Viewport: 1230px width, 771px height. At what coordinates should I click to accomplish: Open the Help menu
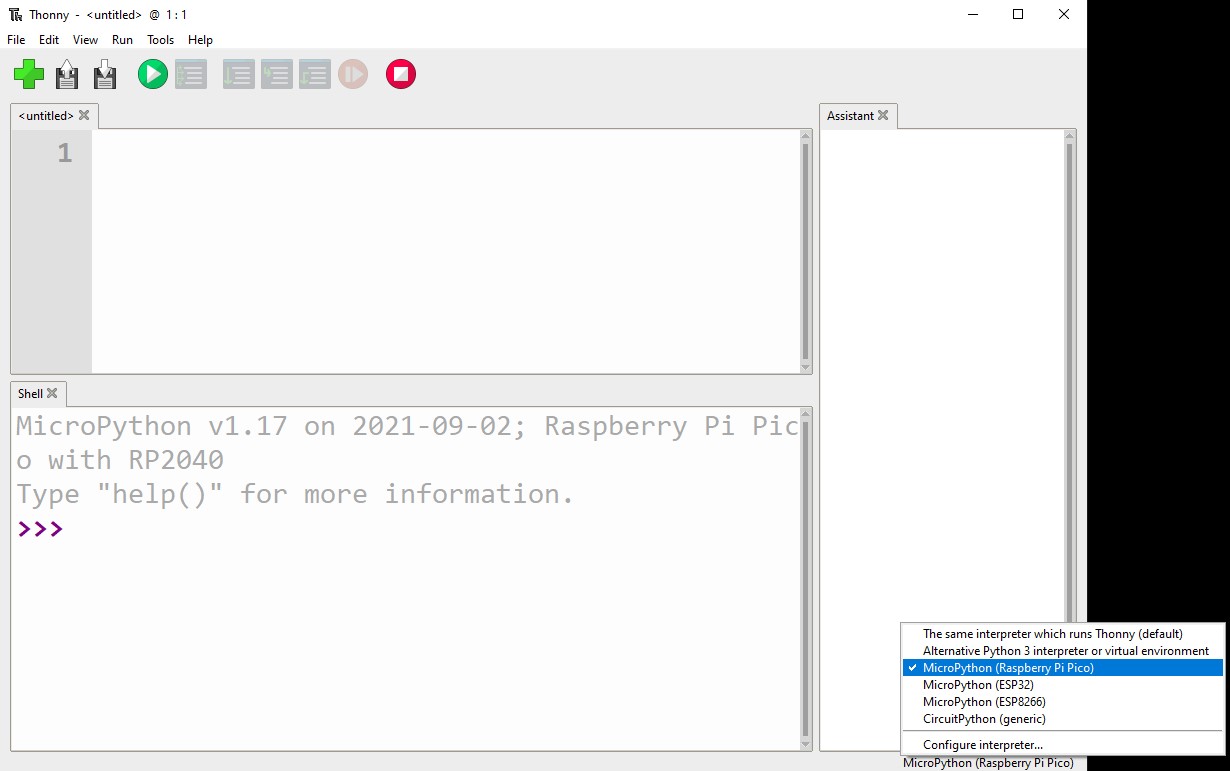pos(201,40)
